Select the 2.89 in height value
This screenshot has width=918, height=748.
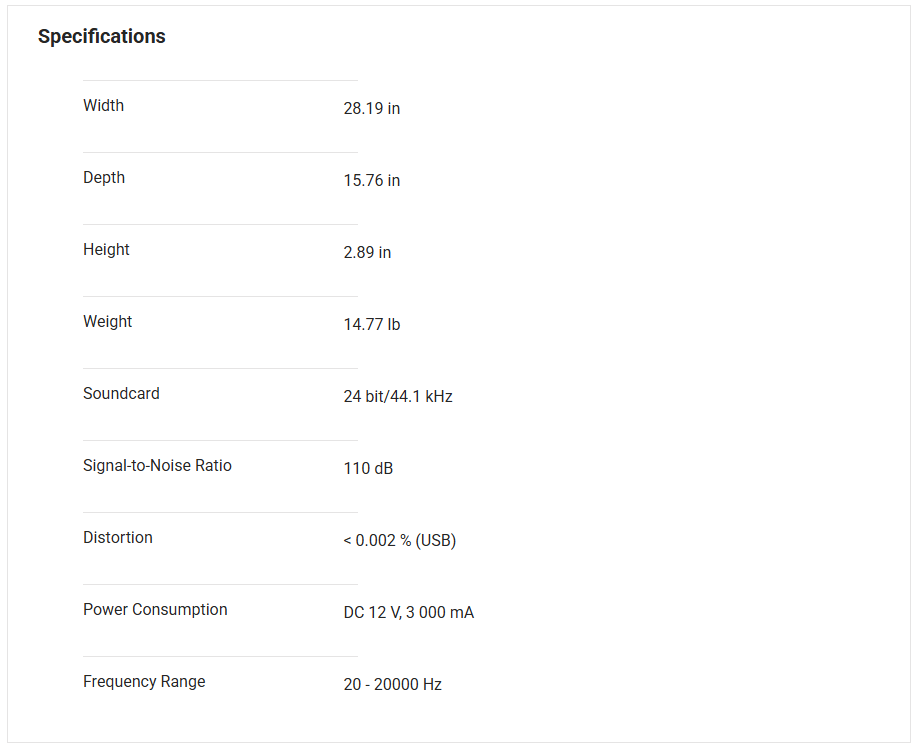367,253
